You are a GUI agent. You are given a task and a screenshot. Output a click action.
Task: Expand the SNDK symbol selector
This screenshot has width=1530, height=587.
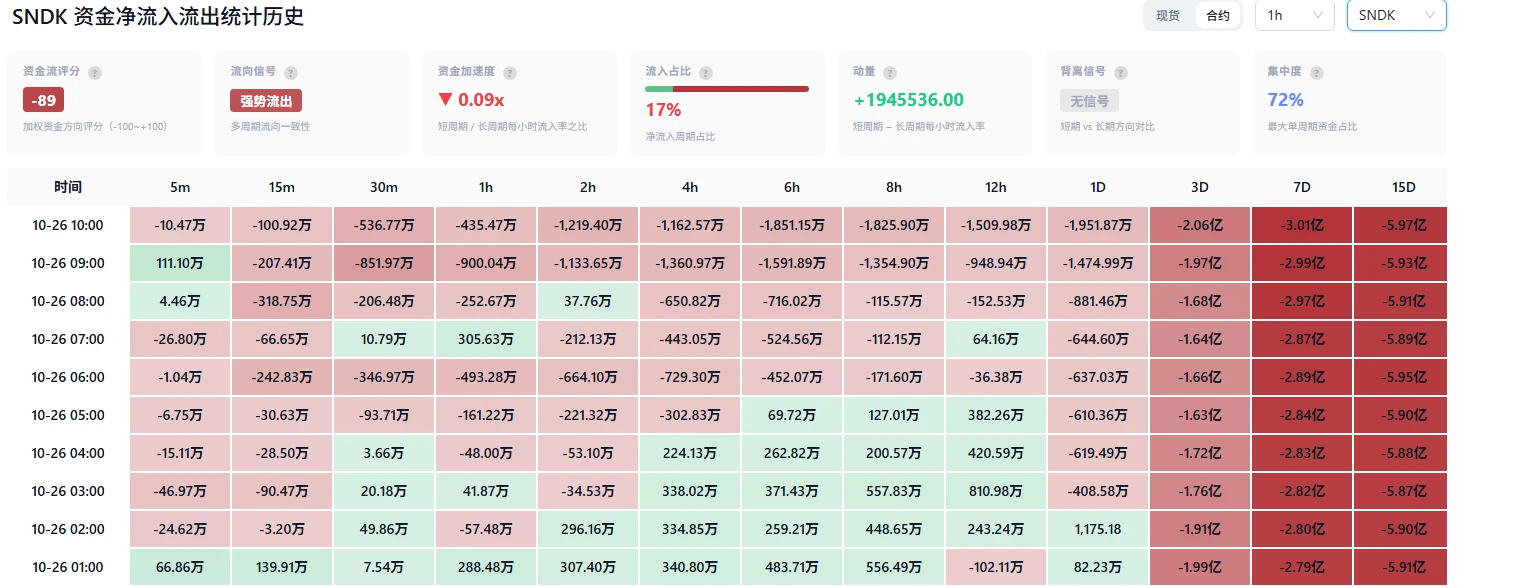tap(1396, 15)
